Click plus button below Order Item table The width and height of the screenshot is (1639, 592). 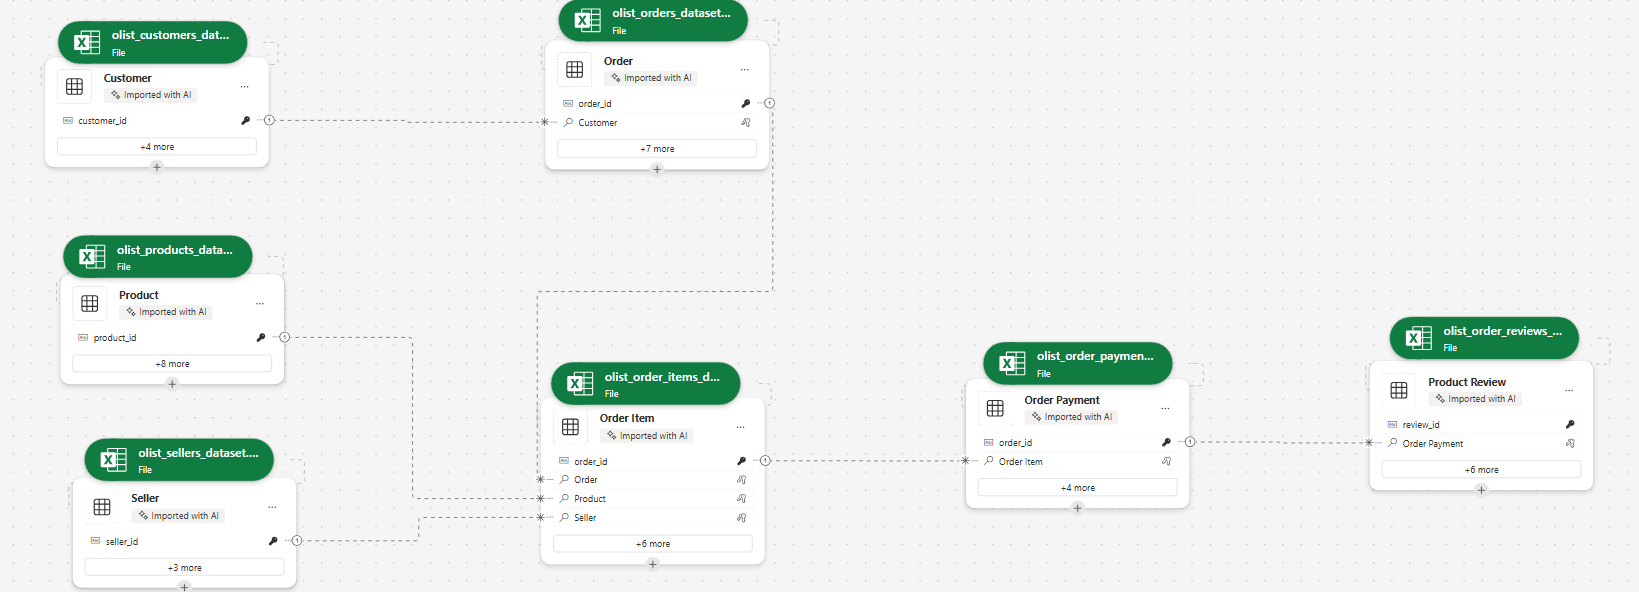click(x=653, y=564)
